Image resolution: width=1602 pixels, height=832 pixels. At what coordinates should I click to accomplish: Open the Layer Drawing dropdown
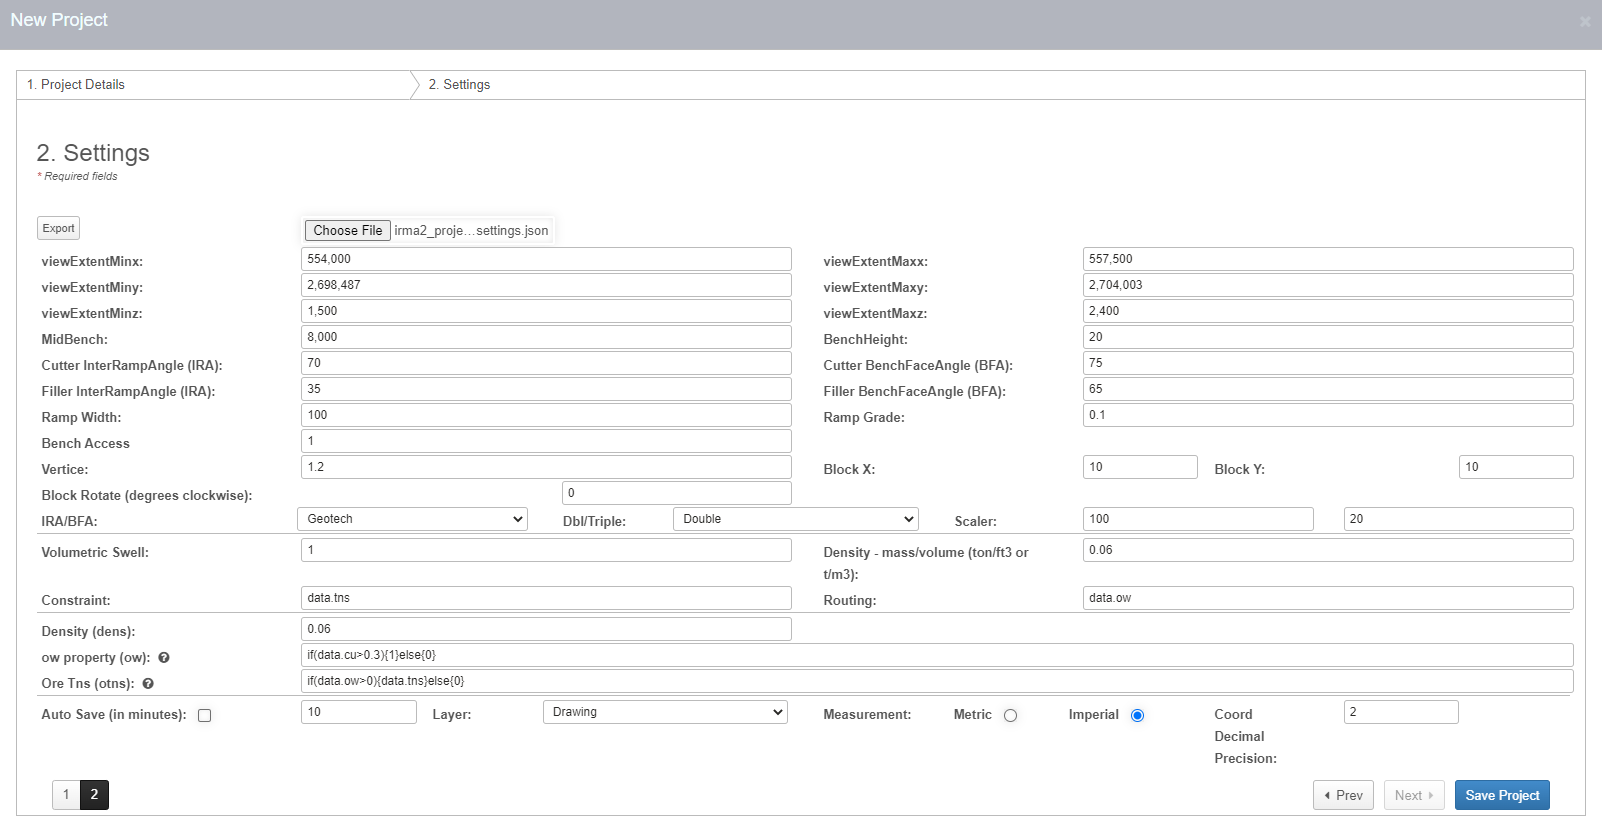[x=665, y=712]
